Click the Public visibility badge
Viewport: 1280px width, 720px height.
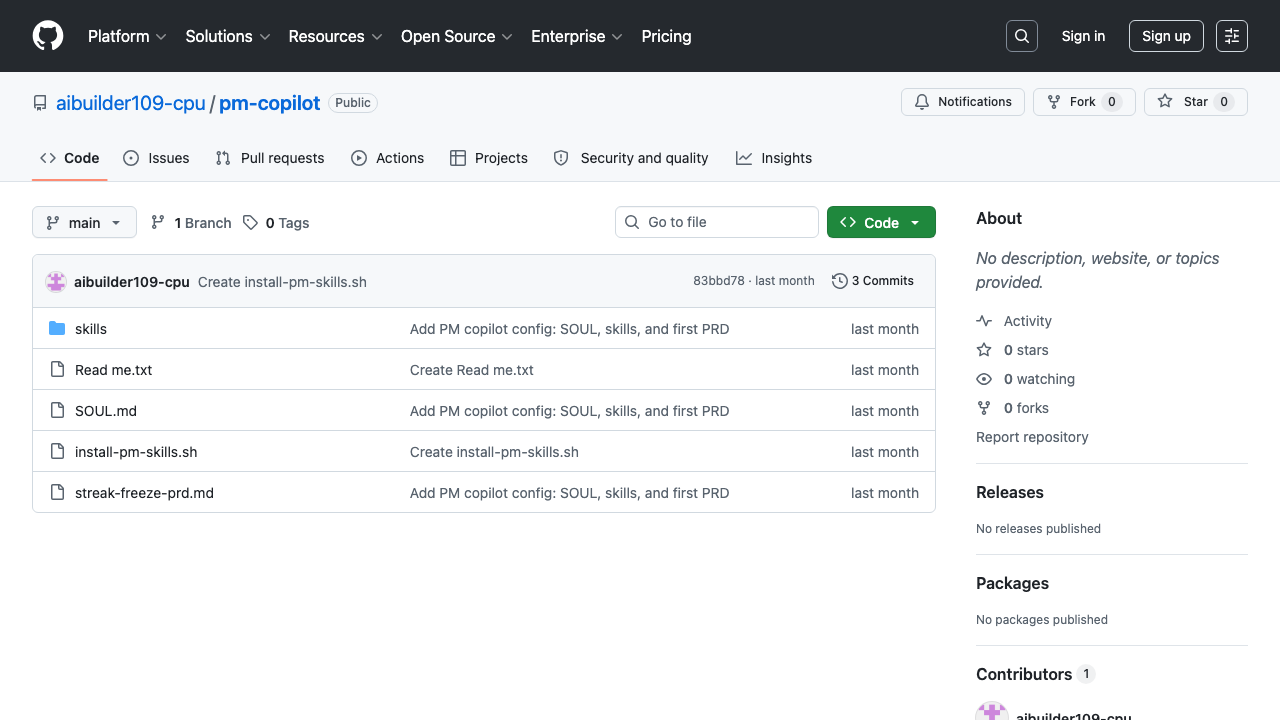click(353, 103)
